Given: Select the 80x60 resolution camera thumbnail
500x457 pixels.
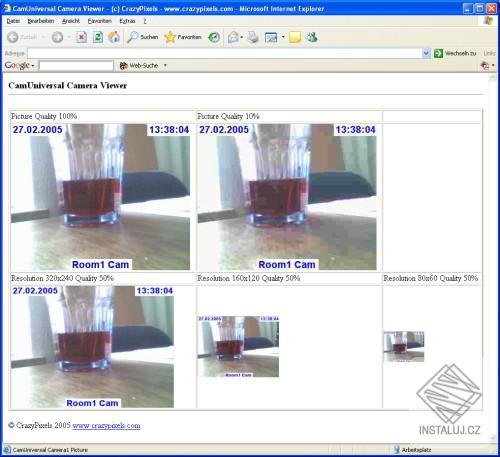Looking at the screenshot, I should 404,347.
